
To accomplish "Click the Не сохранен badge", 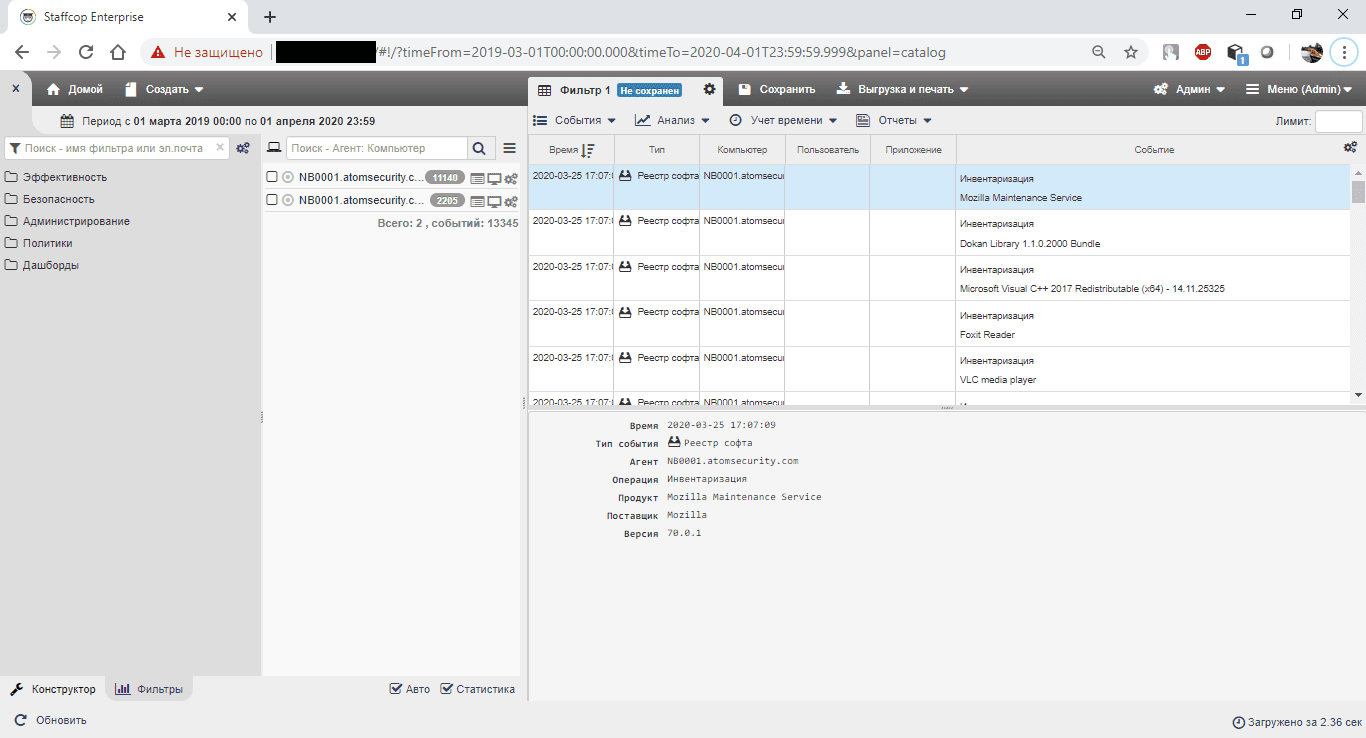I will tap(650, 90).
